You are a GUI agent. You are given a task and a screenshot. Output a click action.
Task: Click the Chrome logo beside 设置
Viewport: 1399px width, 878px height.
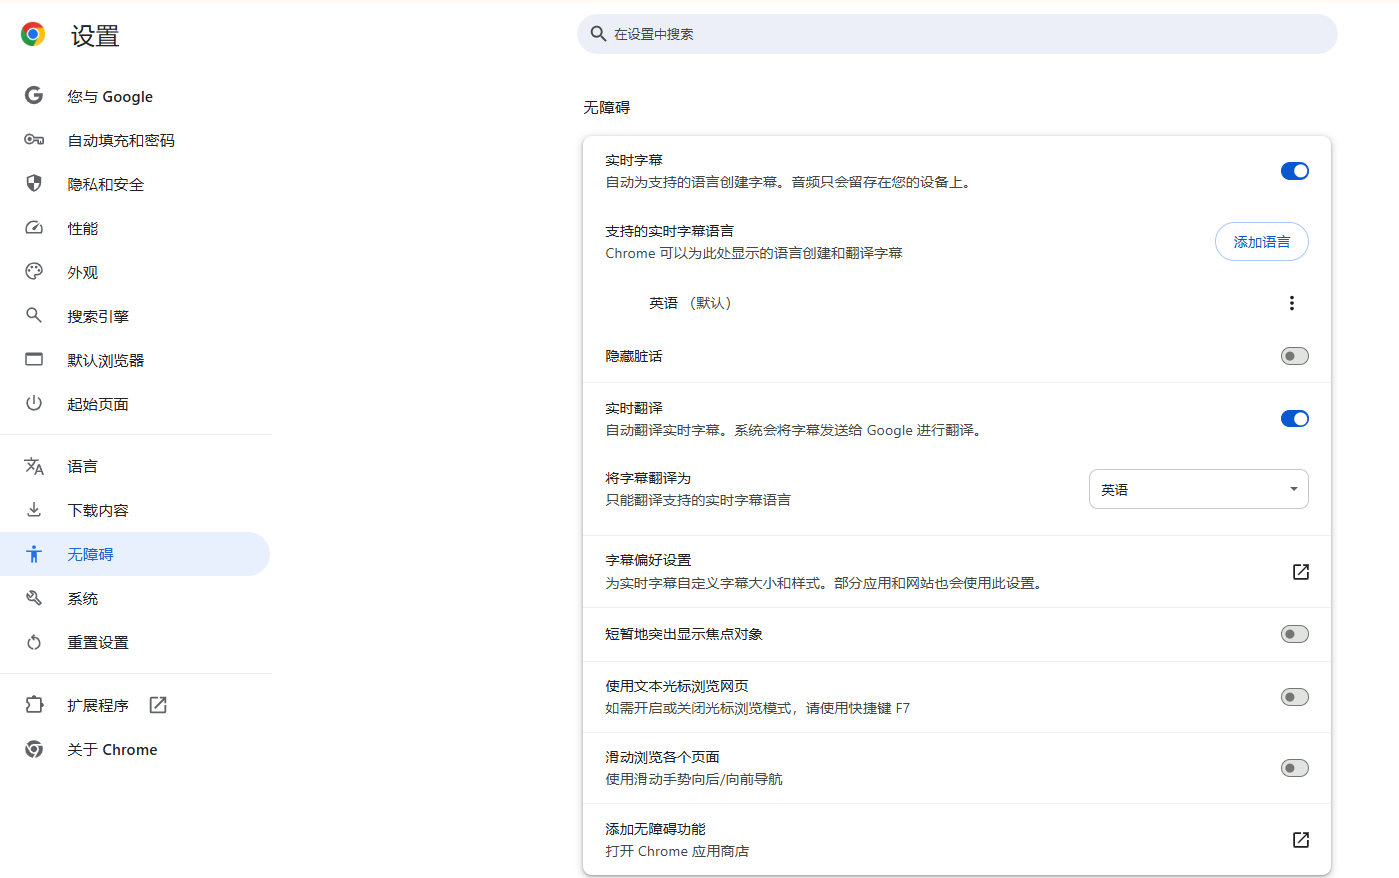[33, 35]
